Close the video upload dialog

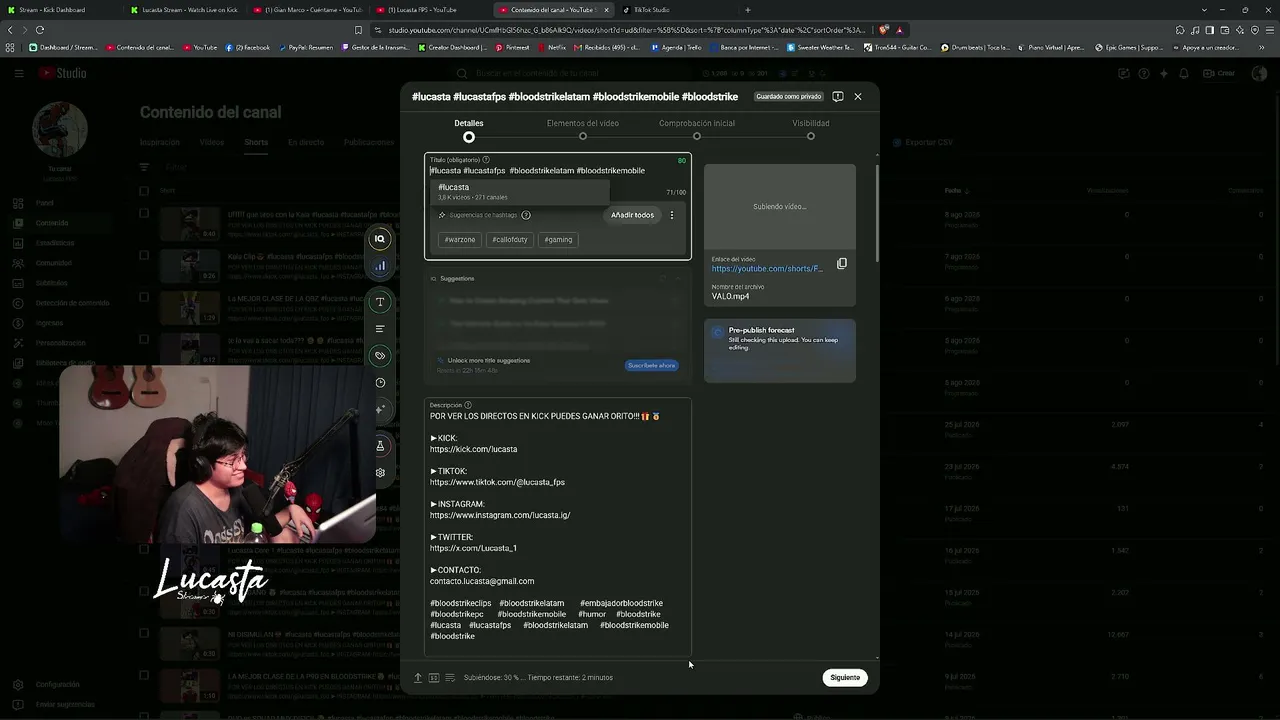coord(857,97)
